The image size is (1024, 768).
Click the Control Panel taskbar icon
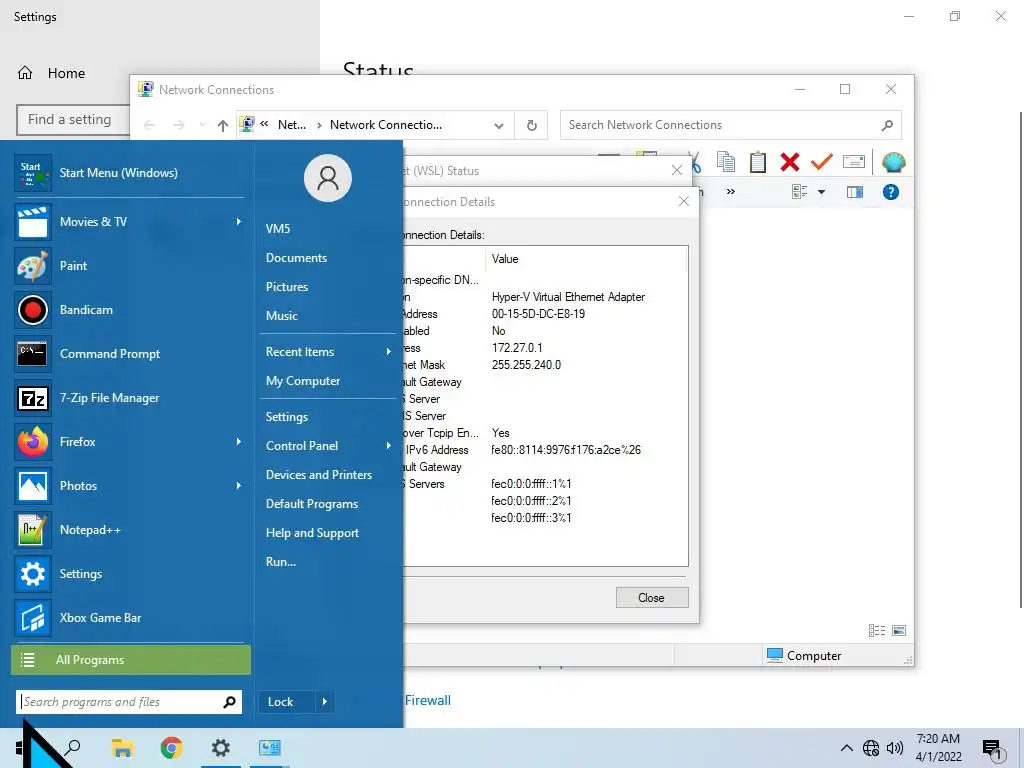tap(270, 748)
